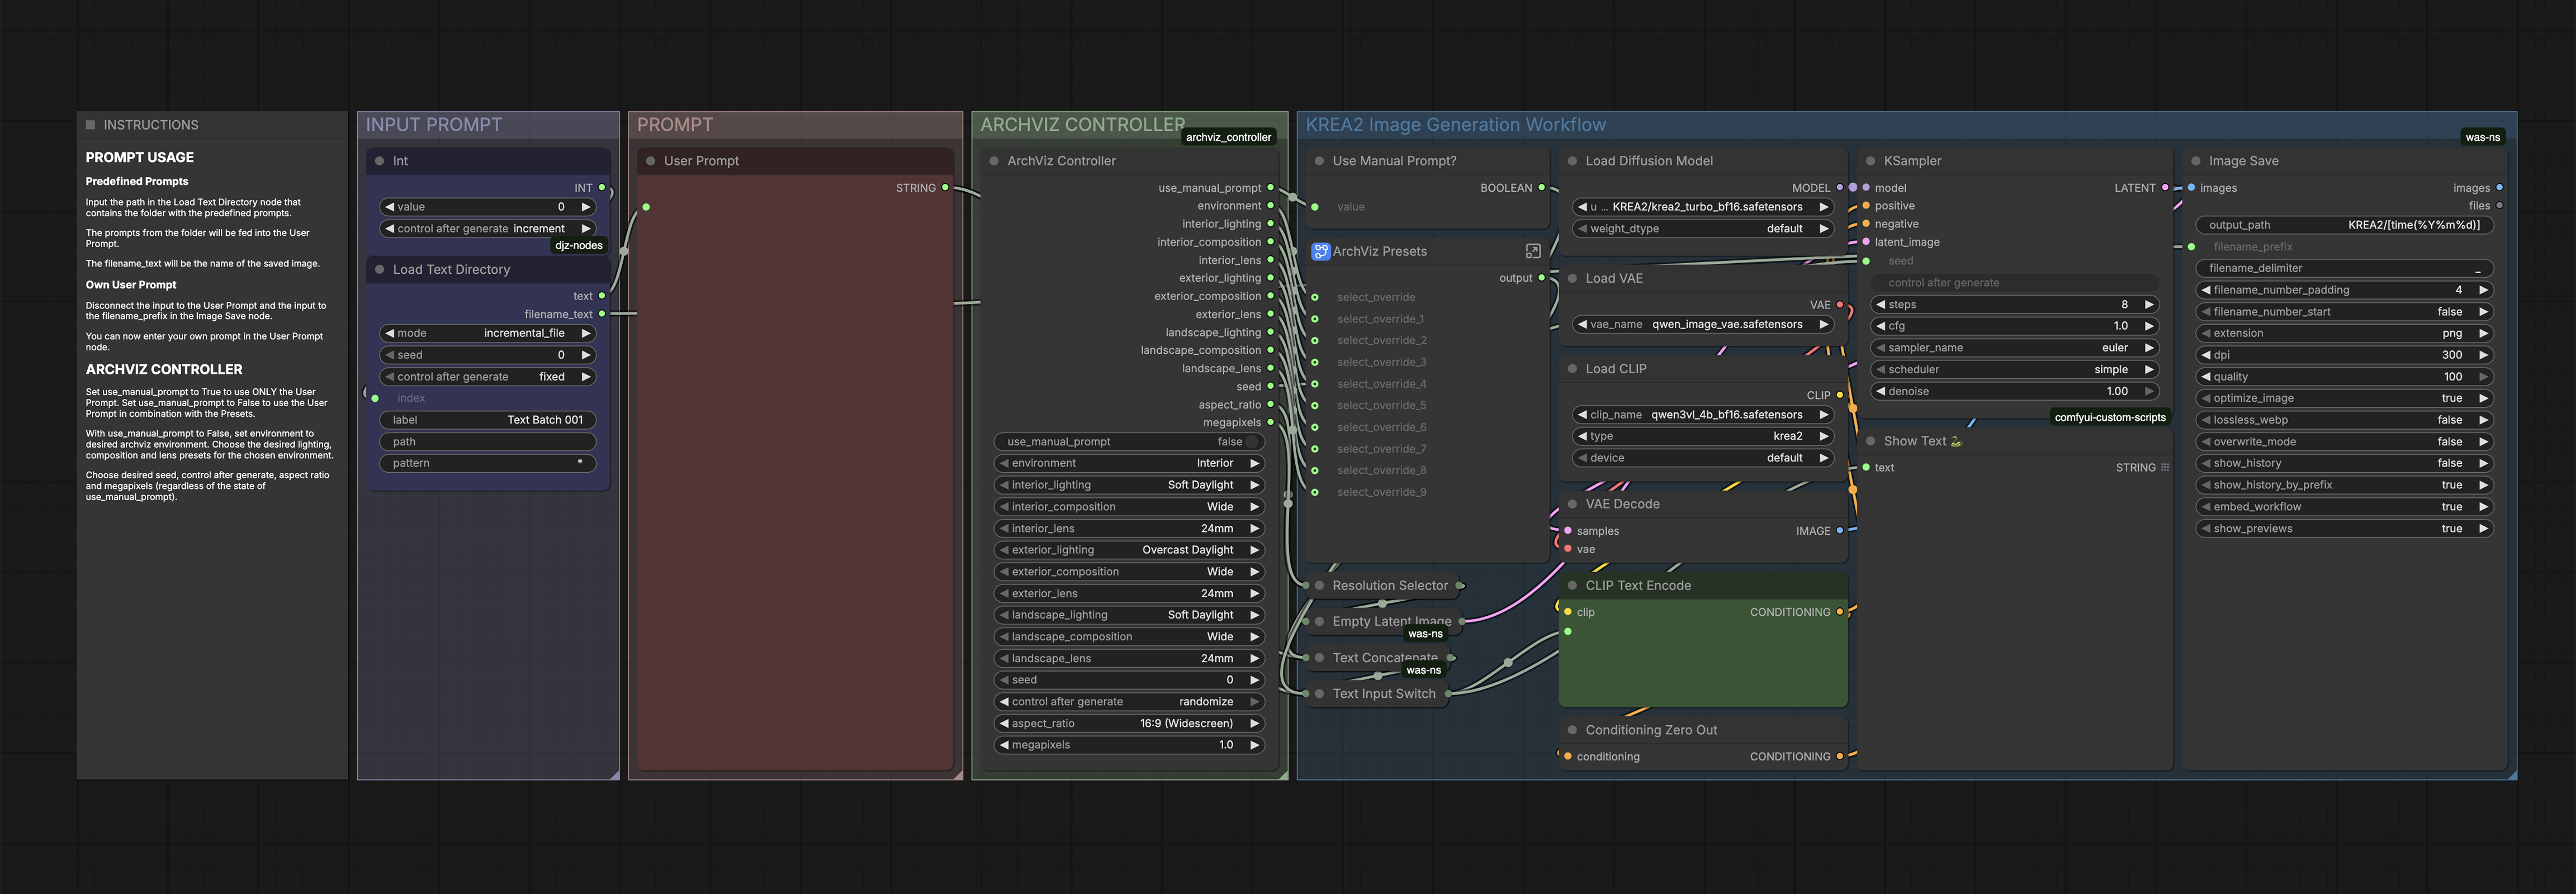Collapse the Conditioning Zero Out node dot

[x=1573, y=731]
